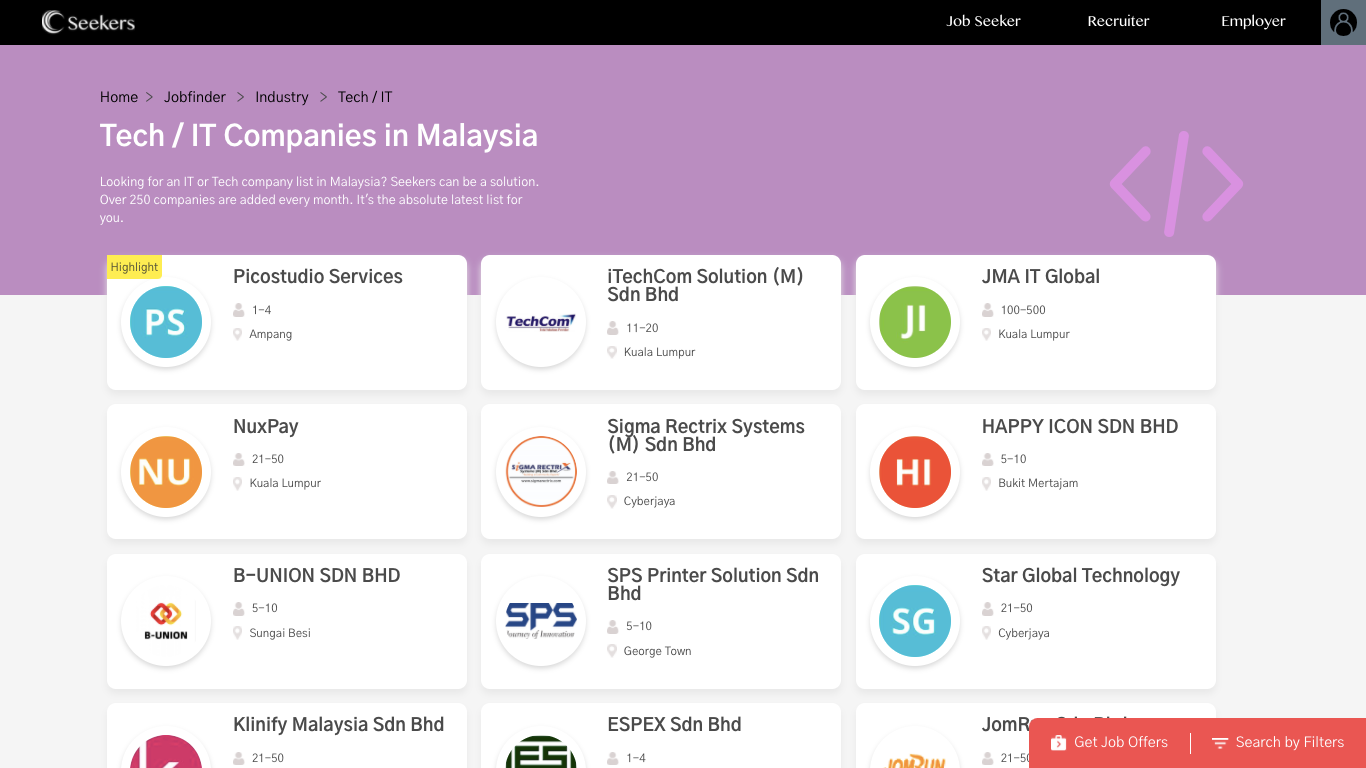Click Cyberjaya under Sigma Rectrix Systems
This screenshot has width=1366, height=768.
[x=649, y=501]
